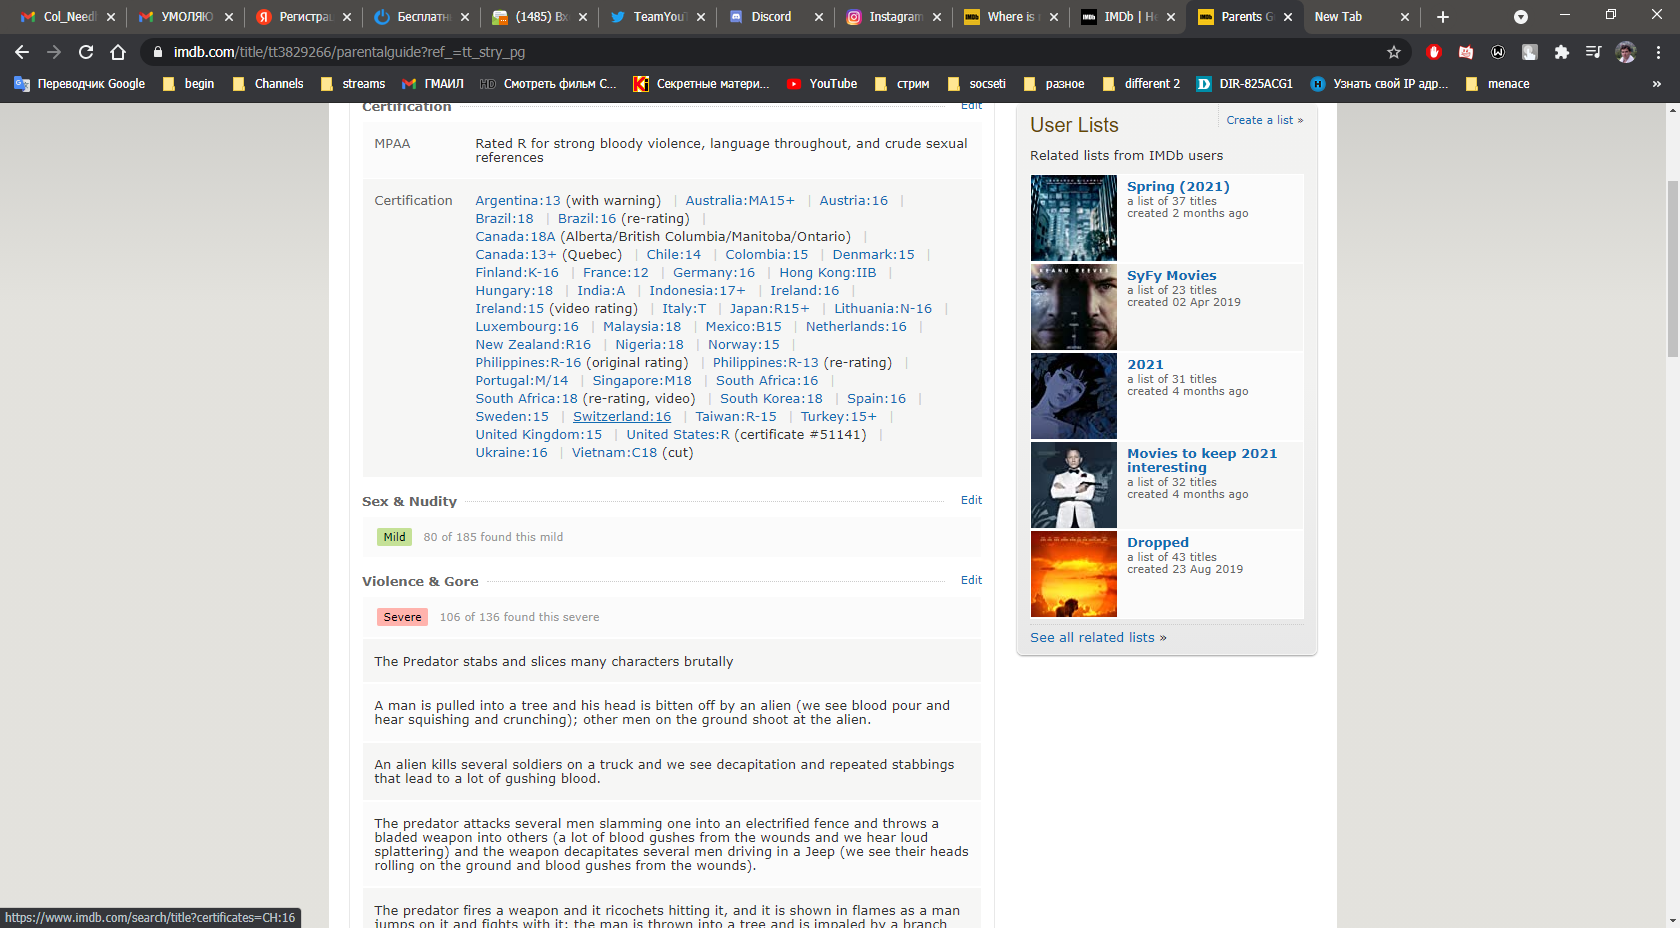Switch to the Instagram tab

click(893, 17)
